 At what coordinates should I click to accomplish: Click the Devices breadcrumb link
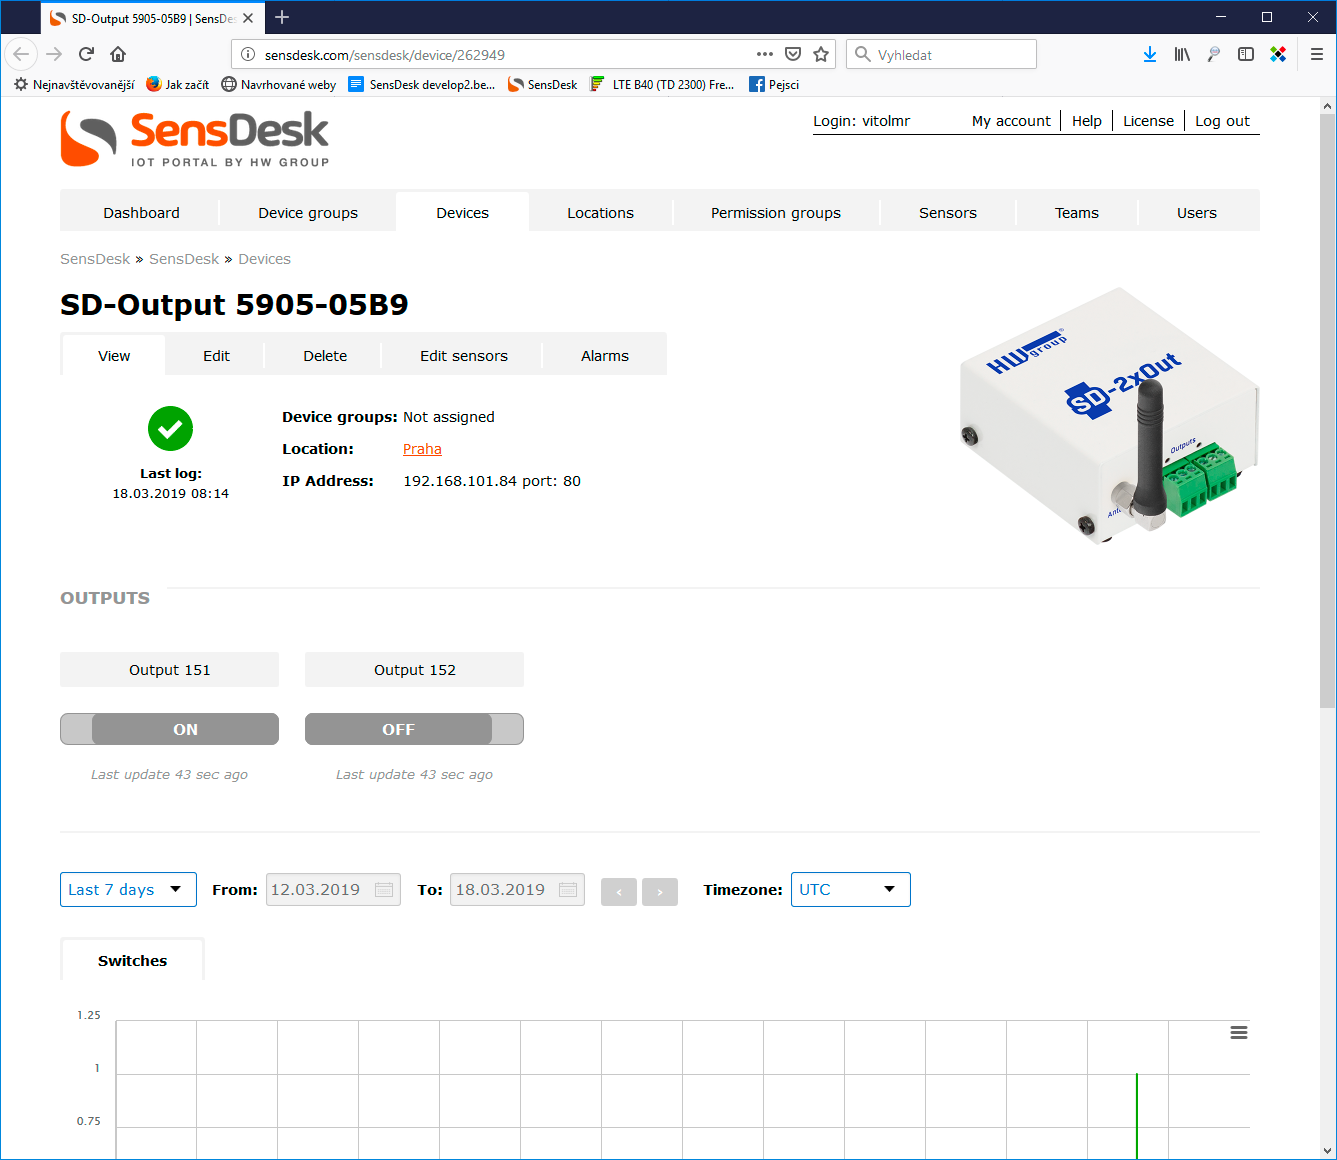tap(264, 259)
